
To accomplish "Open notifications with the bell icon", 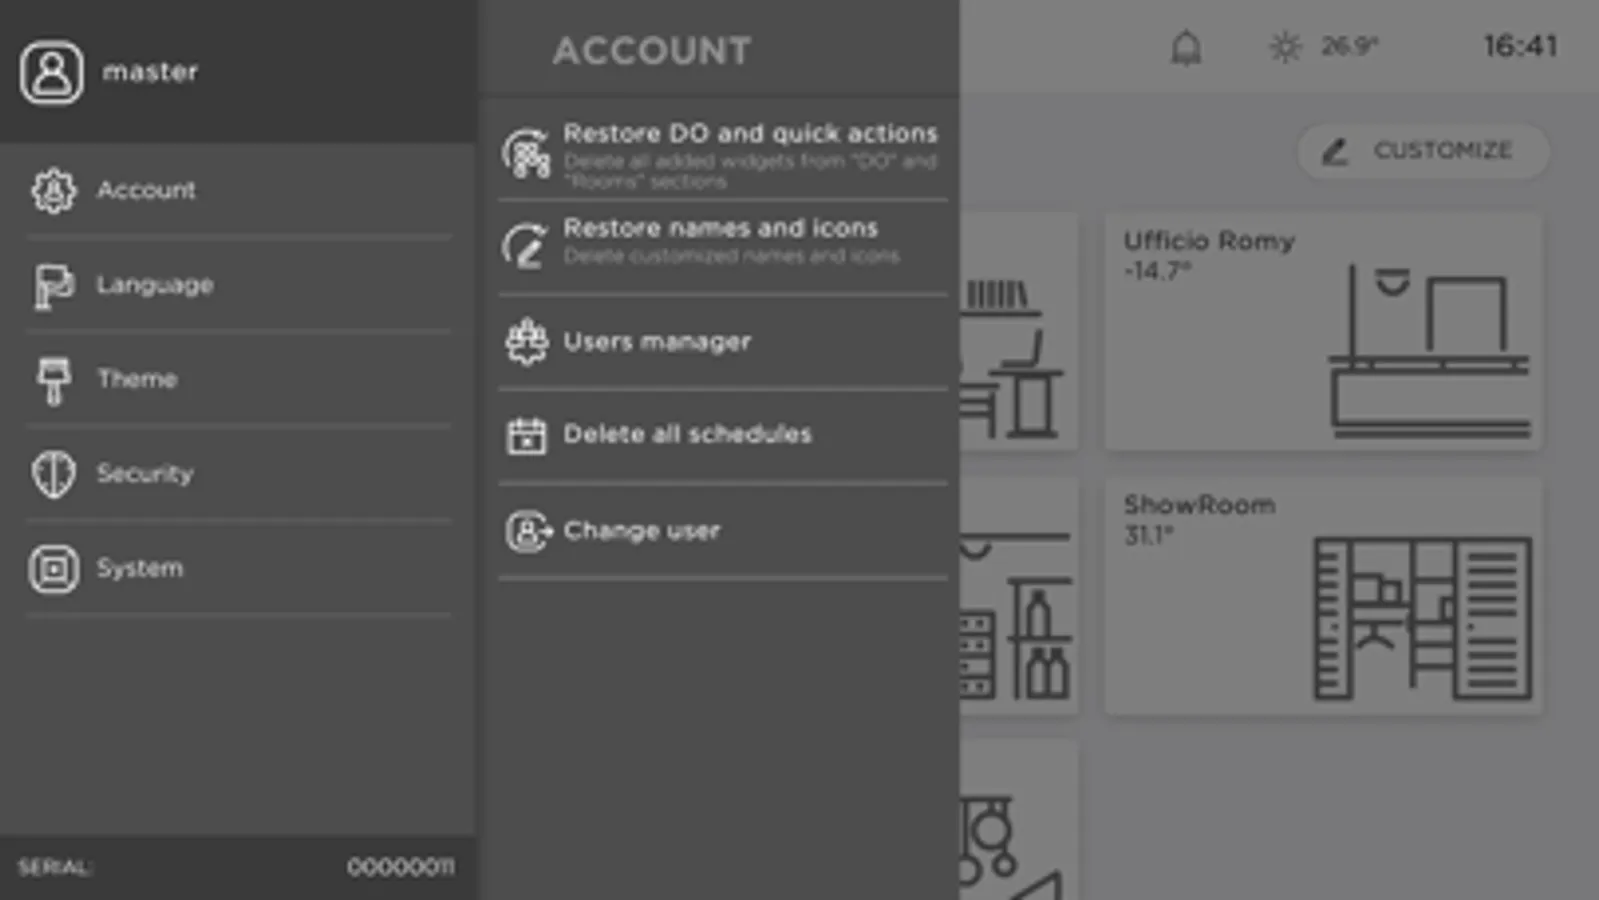I will pyautogui.click(x=1186, y=47).
